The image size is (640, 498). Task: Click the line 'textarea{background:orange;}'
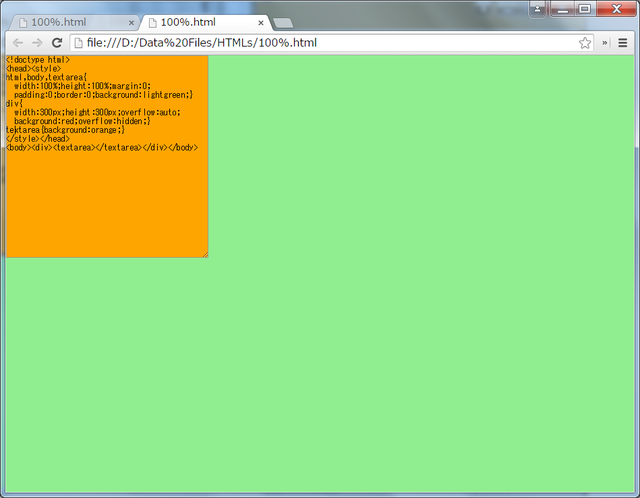coord(66,130)
